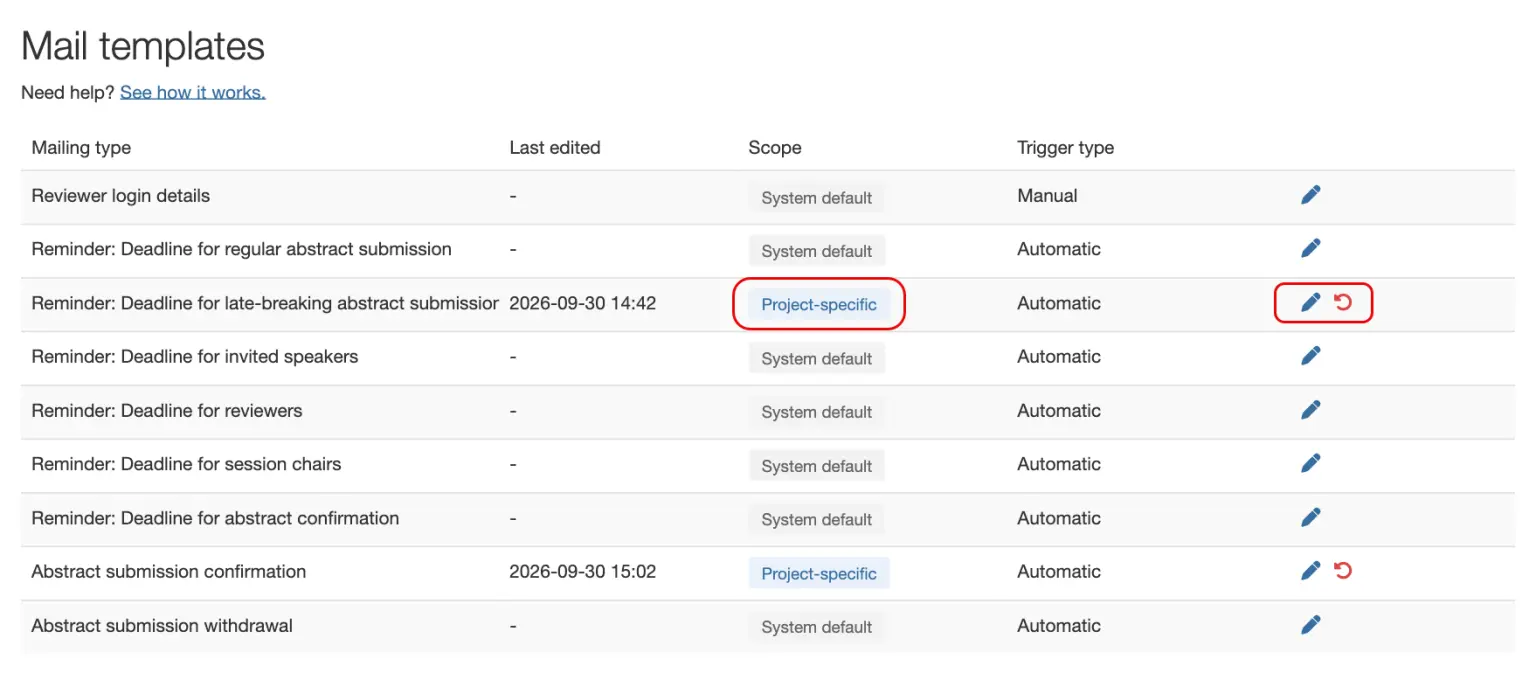This screenshot has height=673, width=1536.
Task: Select 'Reminder: Deadline for invited speakers' text
Action: point(195,356)
